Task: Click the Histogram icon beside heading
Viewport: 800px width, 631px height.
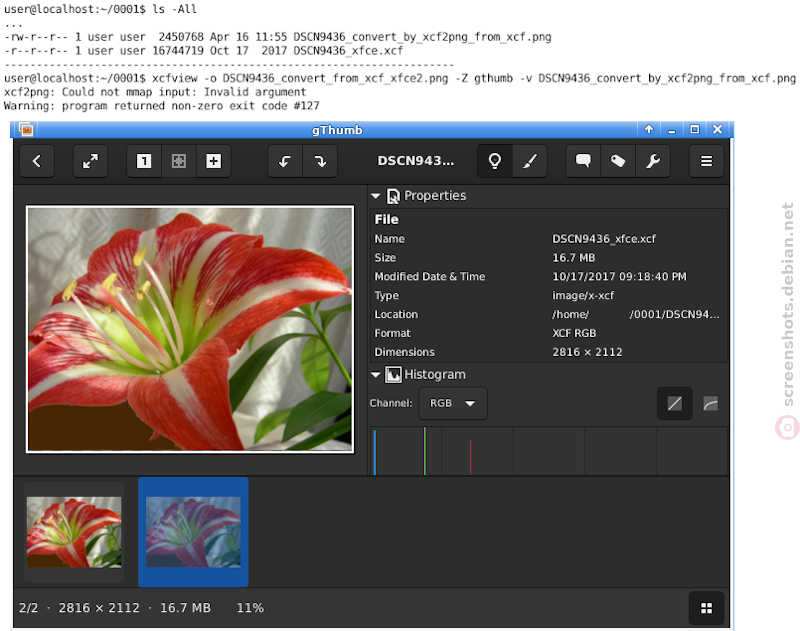Action: (x=393, y=375)
